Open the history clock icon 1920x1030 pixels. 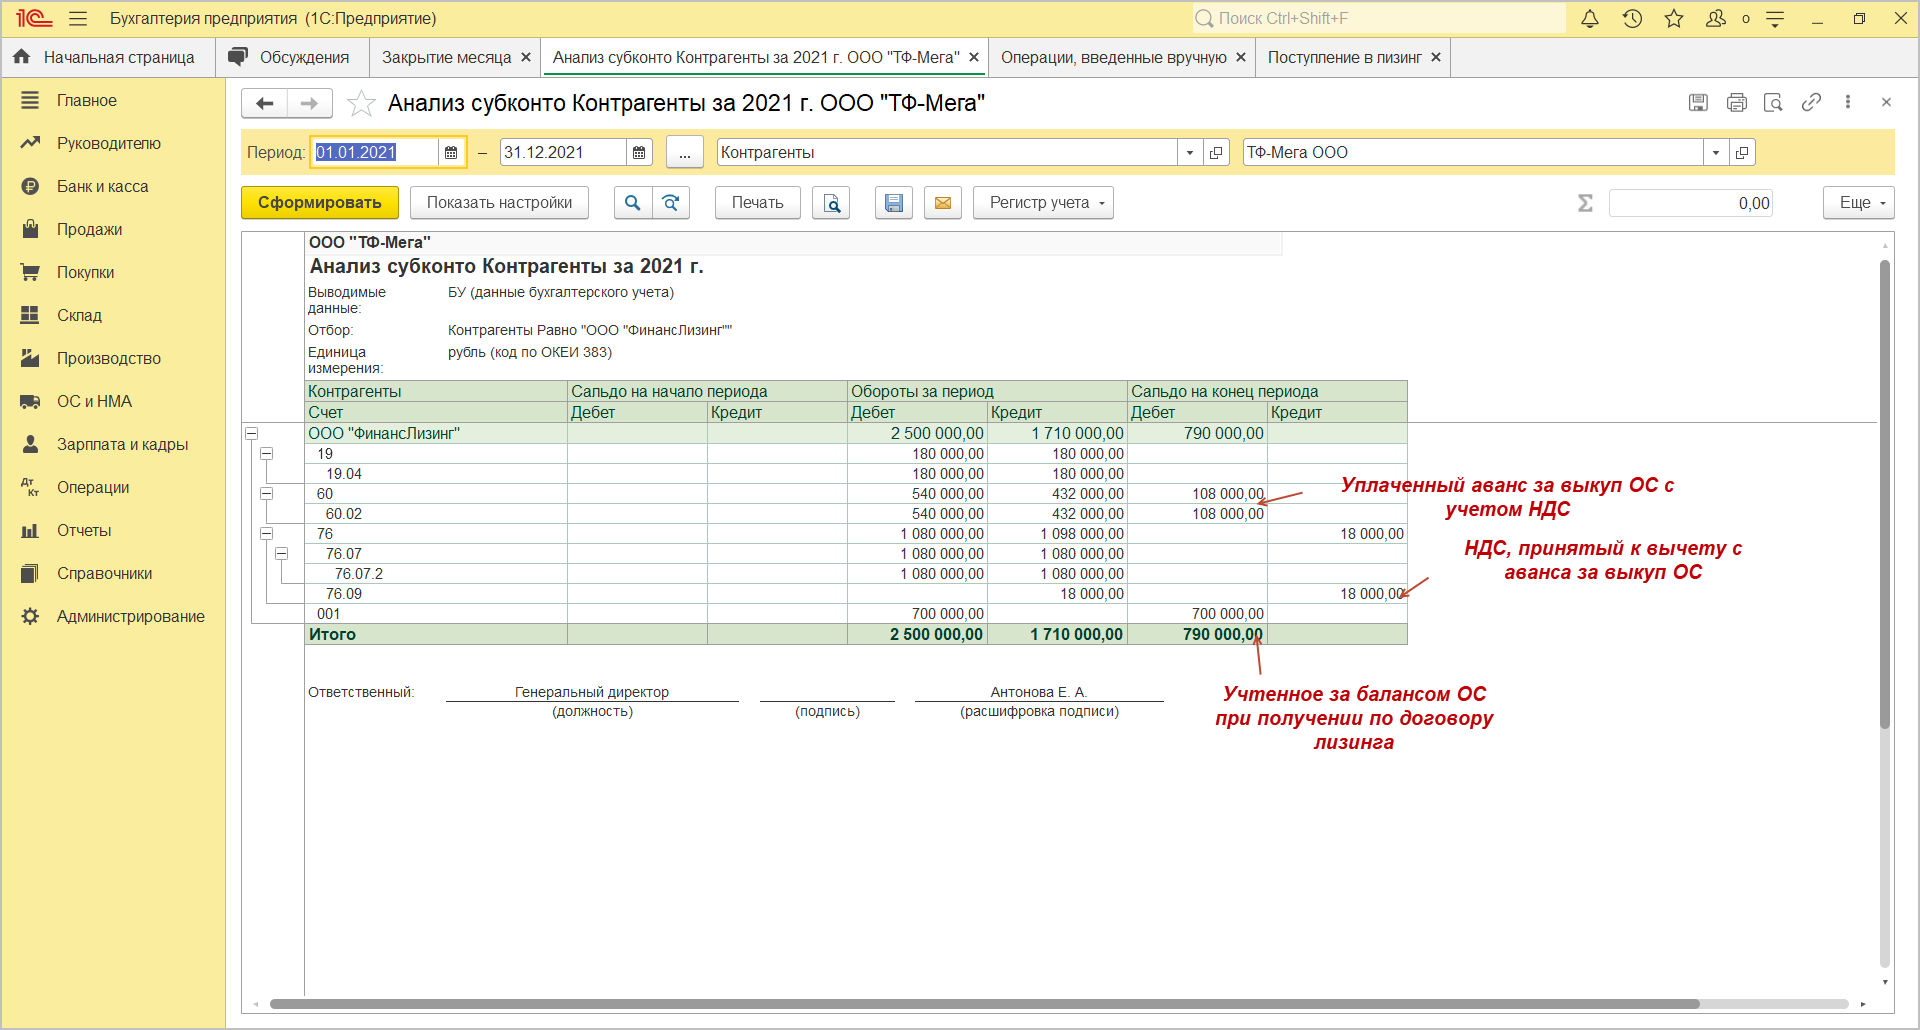pos(1632,19)
